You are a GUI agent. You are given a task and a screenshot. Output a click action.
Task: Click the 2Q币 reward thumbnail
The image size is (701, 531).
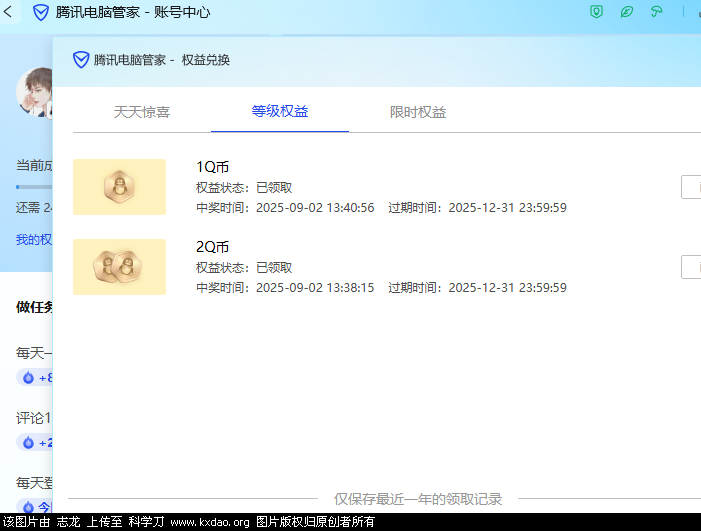(x=119, y=267)
